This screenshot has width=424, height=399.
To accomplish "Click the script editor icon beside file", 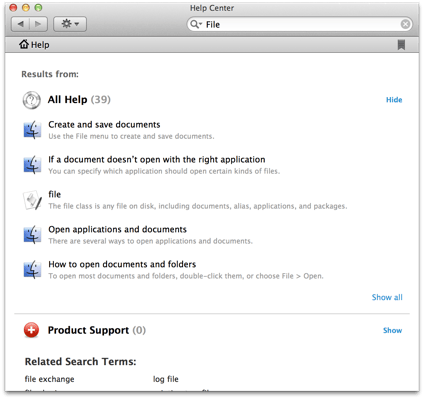I will (x=32, y=200).
